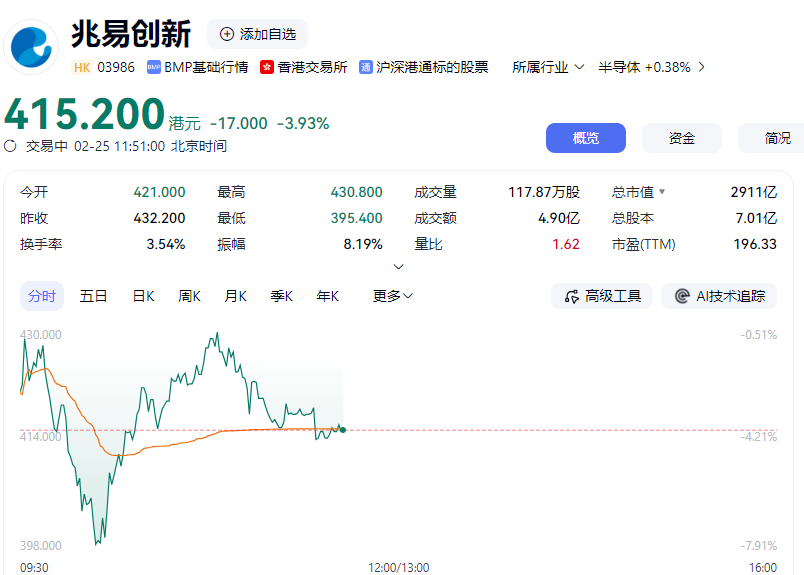Click the HK market badge
Viewport: 804px width, 575px height.
click(82, 67)
